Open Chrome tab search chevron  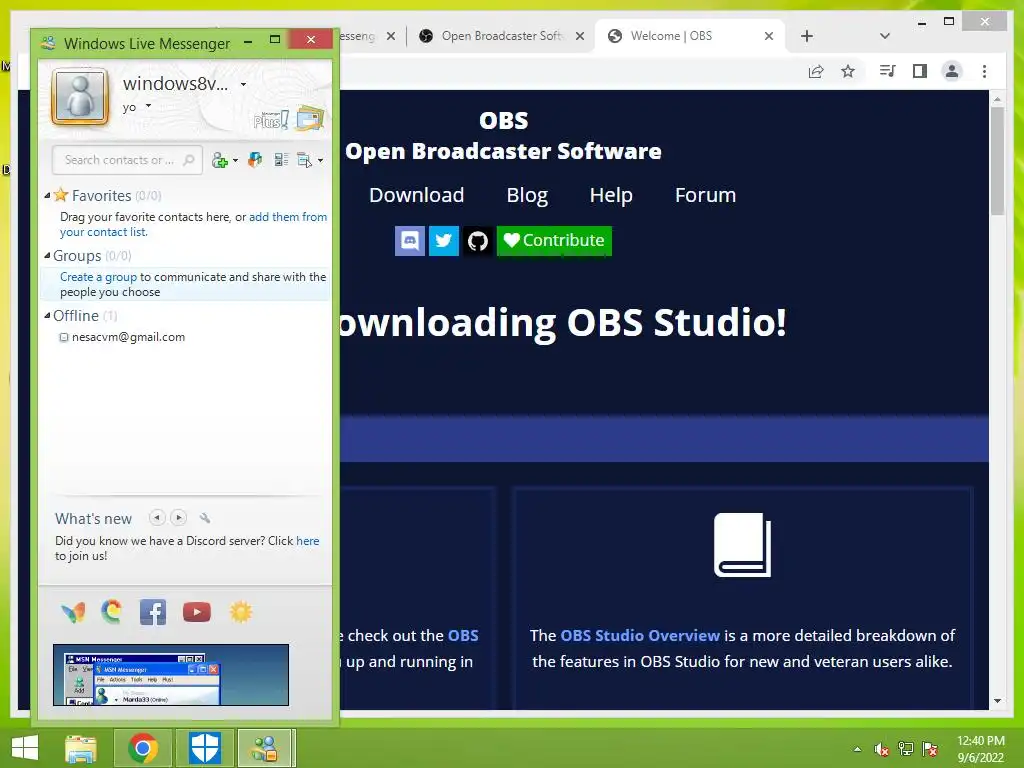(885, 36)
